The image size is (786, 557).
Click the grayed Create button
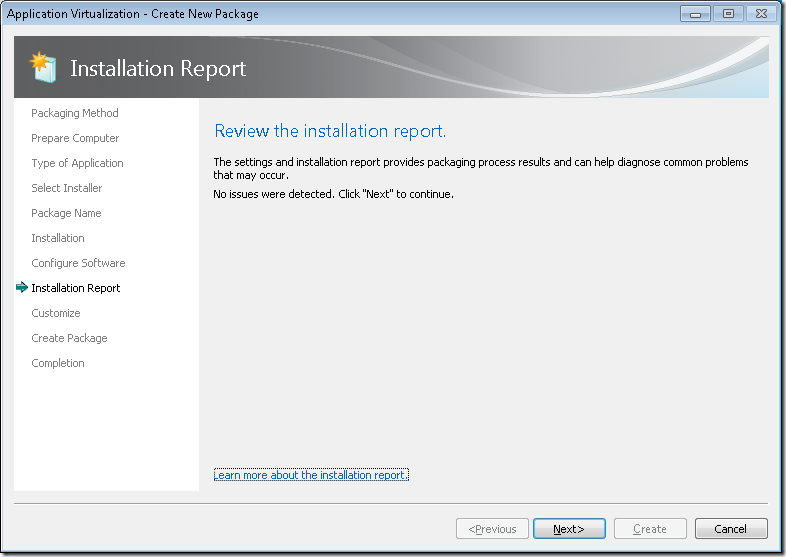[x=650, y=528]
